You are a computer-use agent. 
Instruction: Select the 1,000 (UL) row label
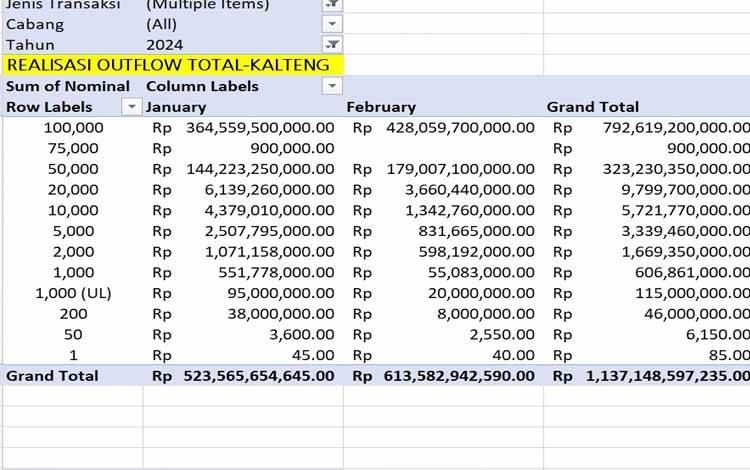tap(73, 293)
